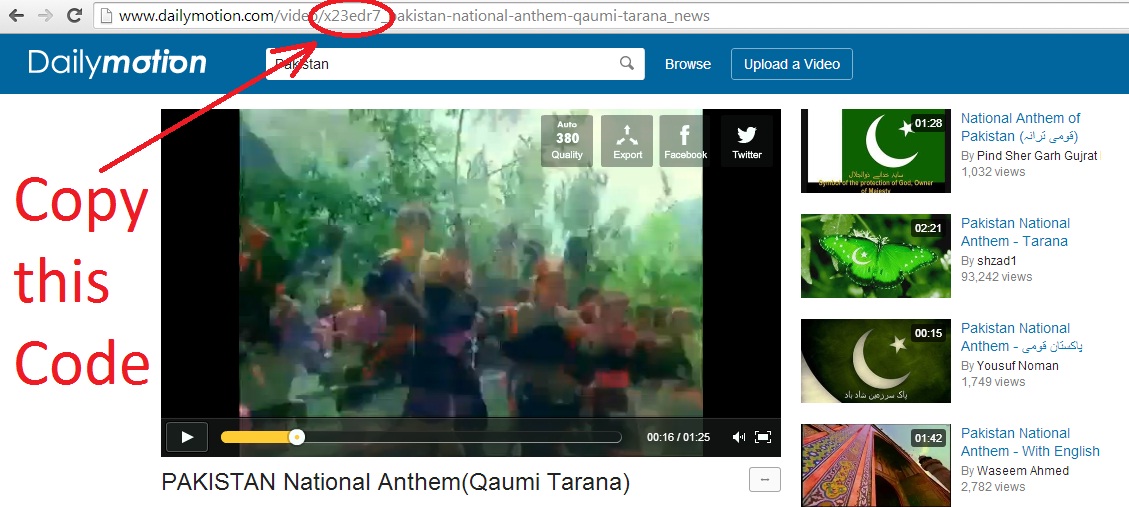
Task: Click the Upload a Video button
Action: (x=791, y=64)
